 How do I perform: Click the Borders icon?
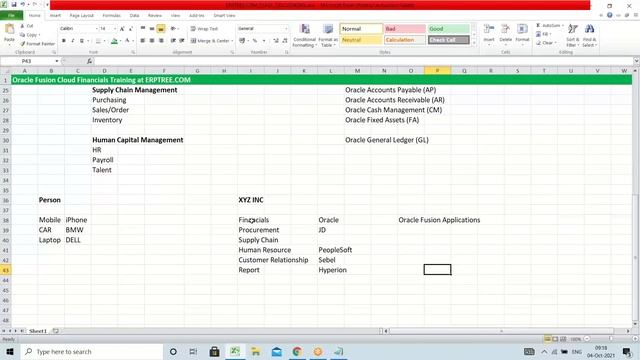pyautogui.click(x=98, y=41)
